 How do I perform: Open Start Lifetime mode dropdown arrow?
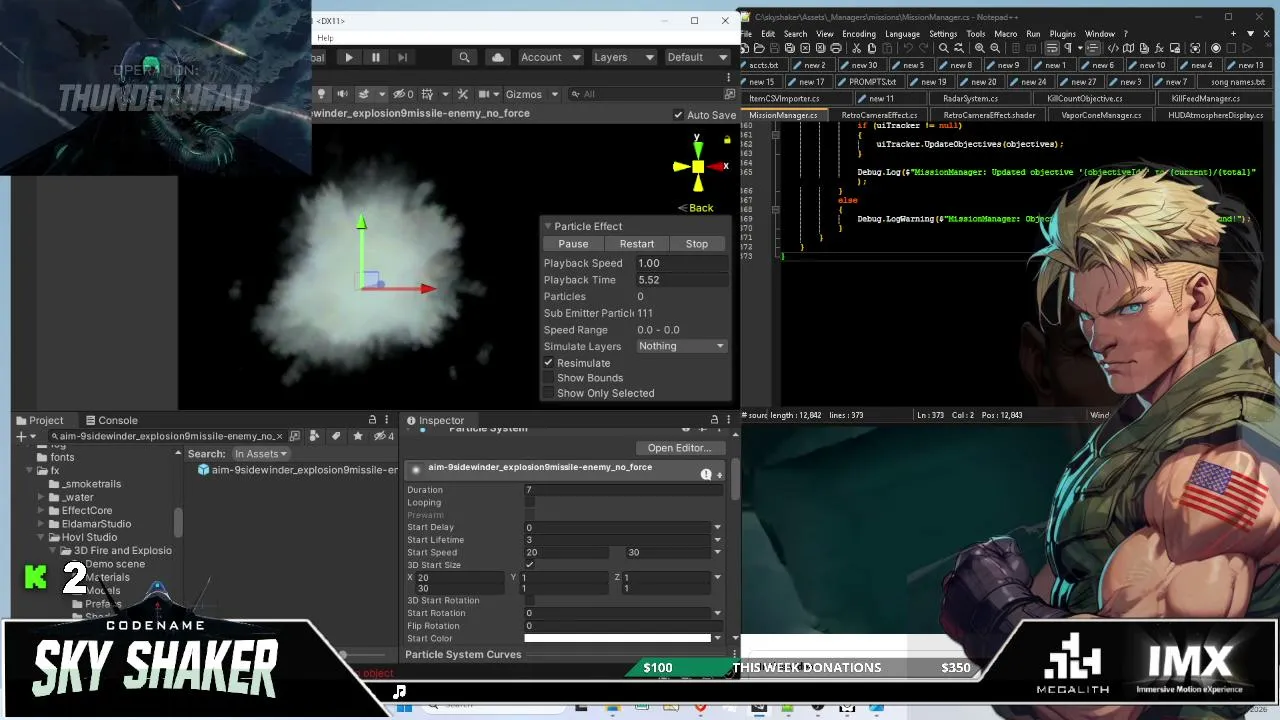tap(717, 540)
